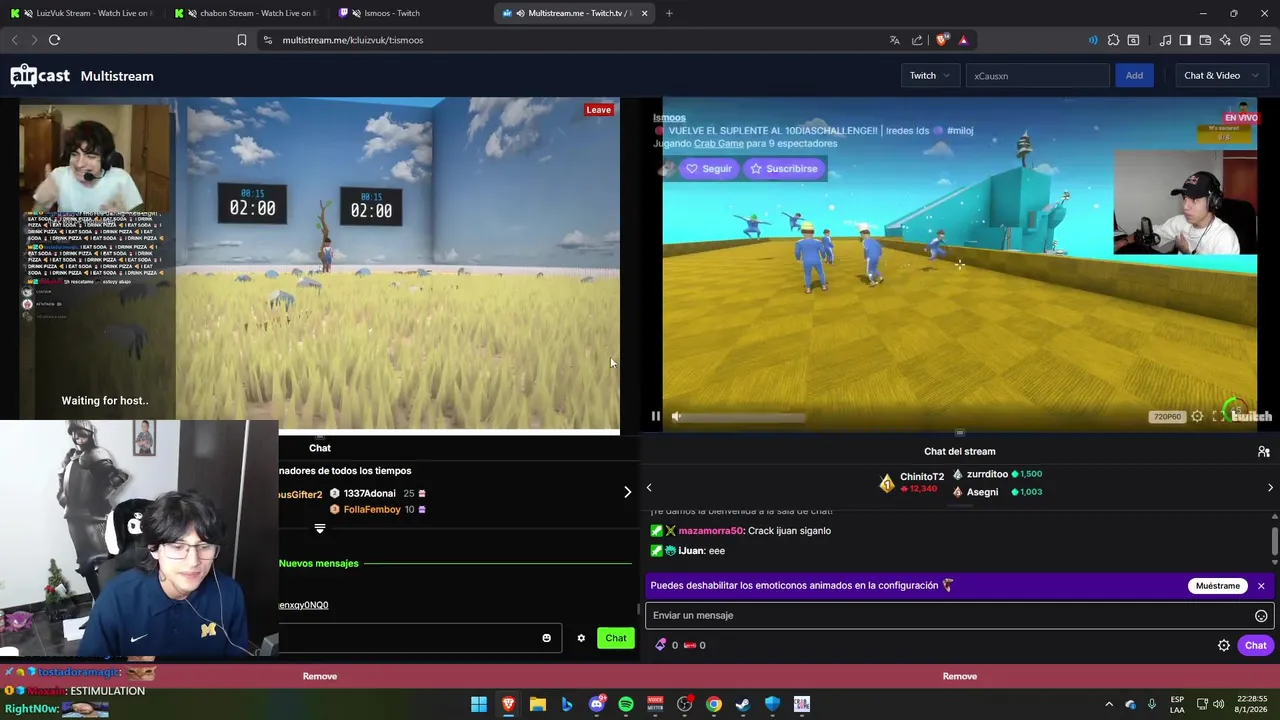Open a new browser tab
1280x720 pixels.
pos(669,13)
